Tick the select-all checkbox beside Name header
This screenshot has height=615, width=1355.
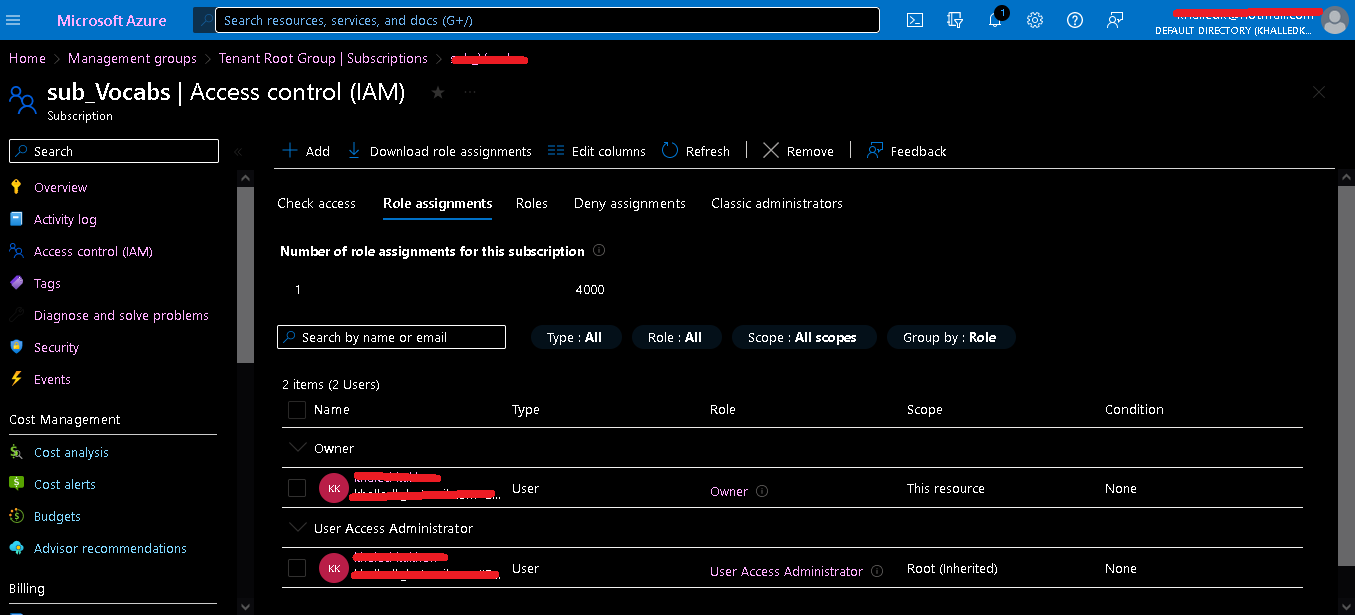click(x=296, y=409)
